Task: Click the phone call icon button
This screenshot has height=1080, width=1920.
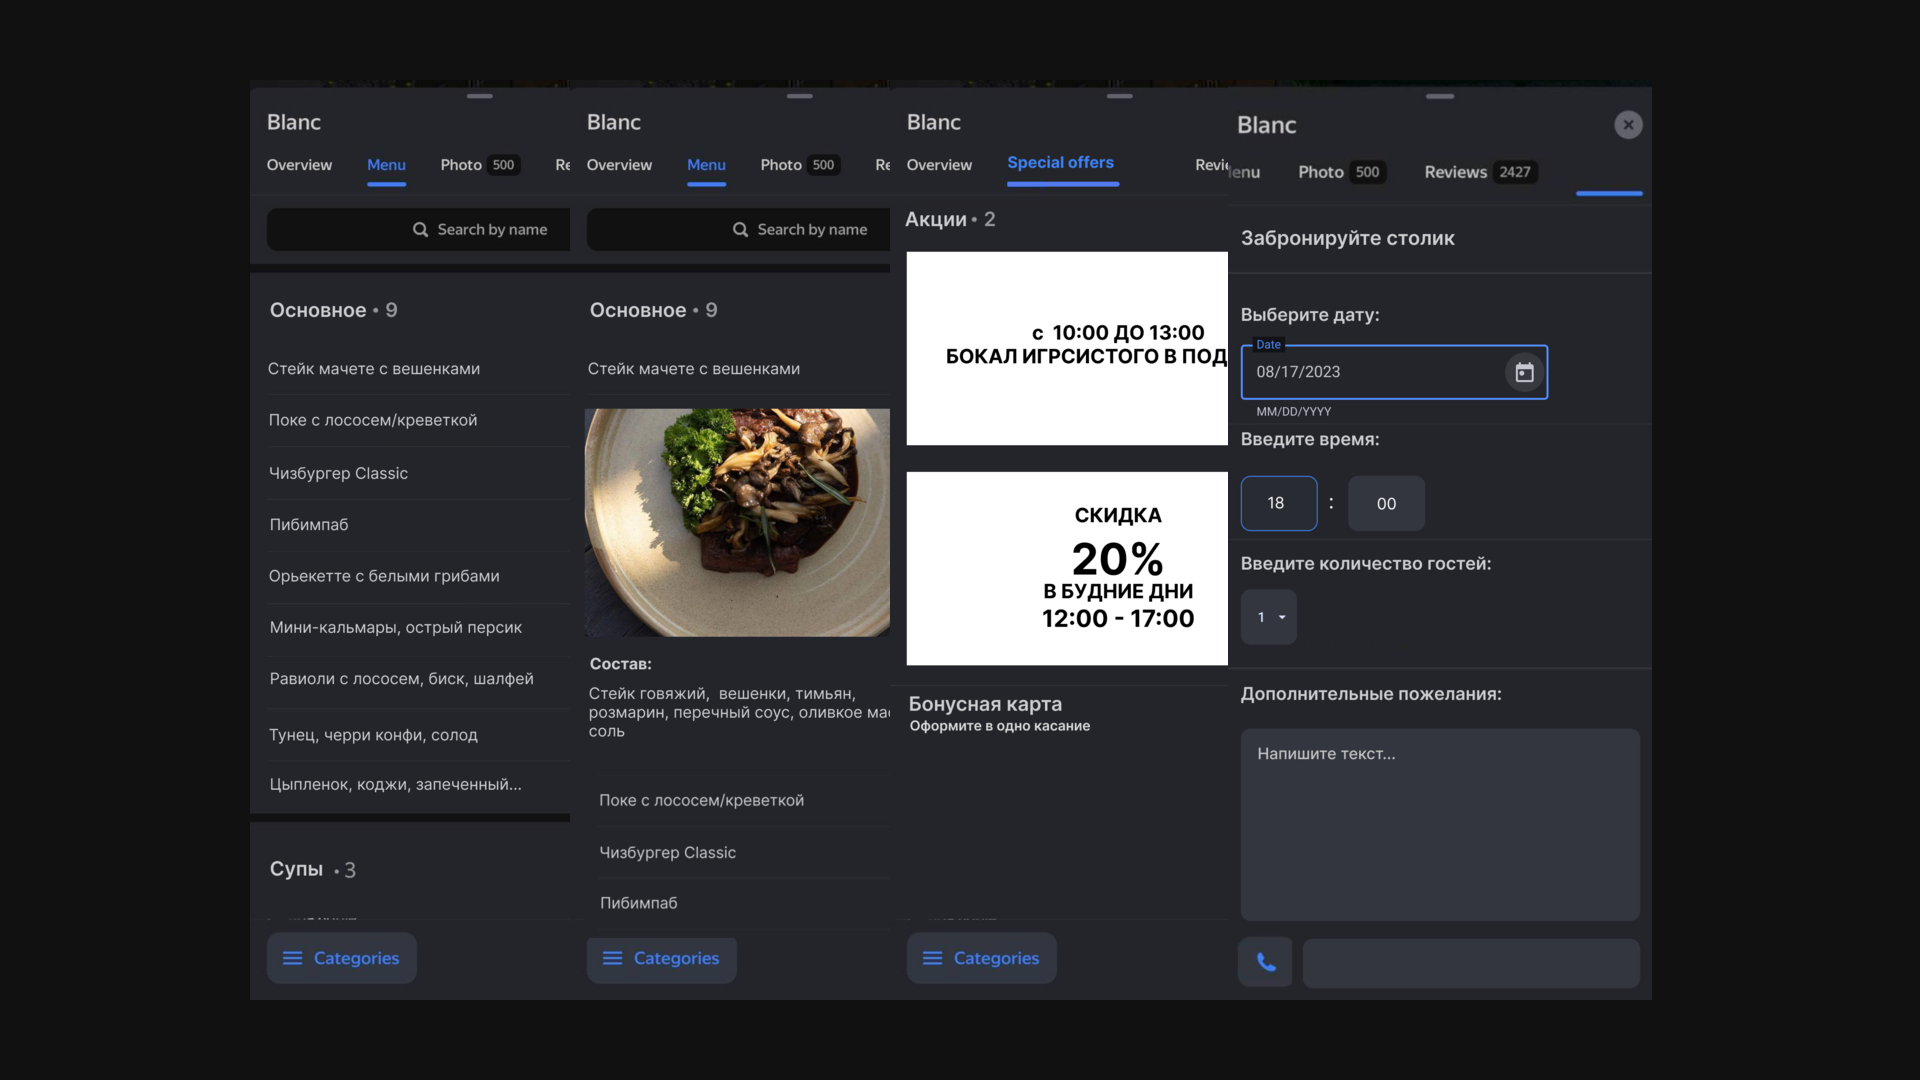Action: pyautogui.click(x=1265, y=962)
